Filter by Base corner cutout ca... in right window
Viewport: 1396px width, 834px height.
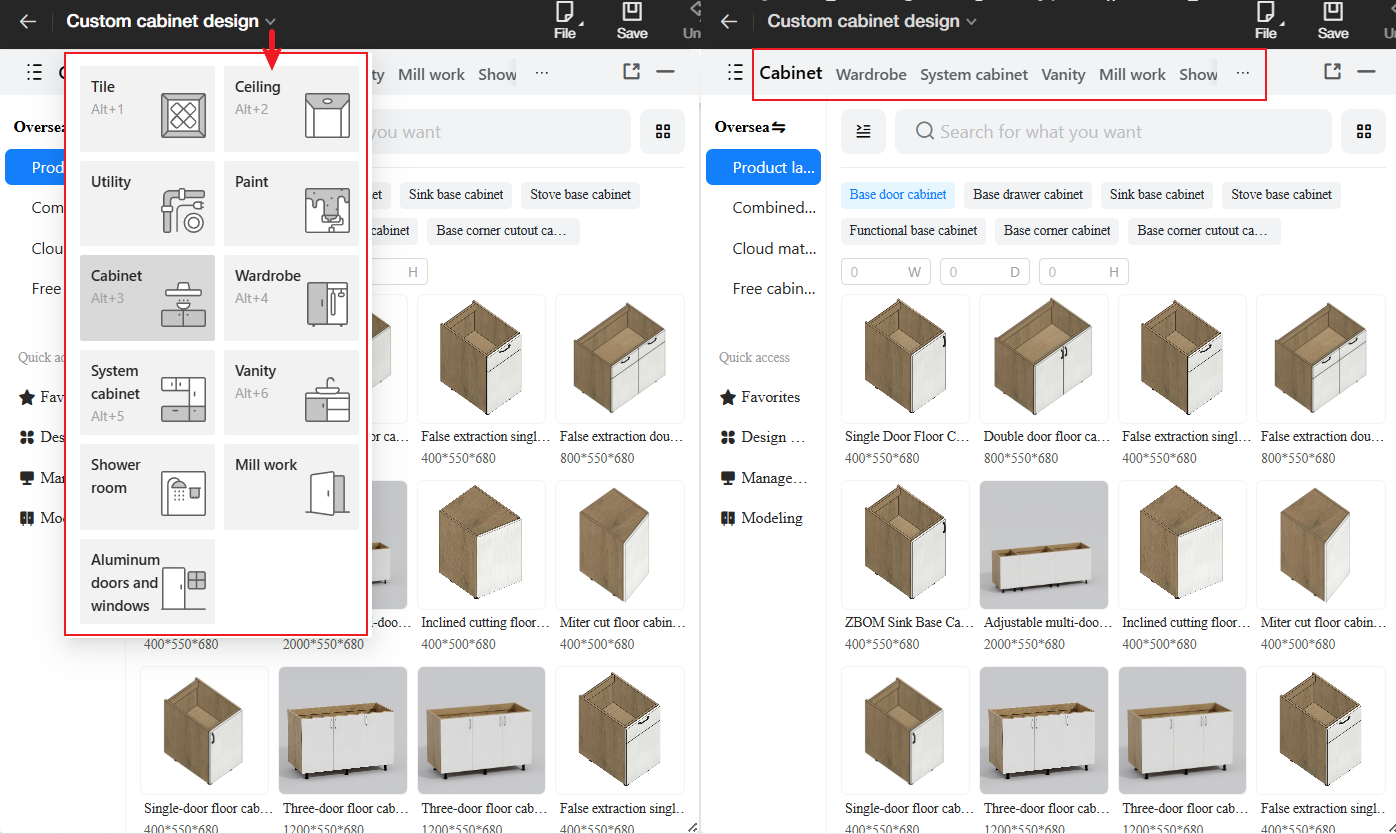coord(1204,230)
